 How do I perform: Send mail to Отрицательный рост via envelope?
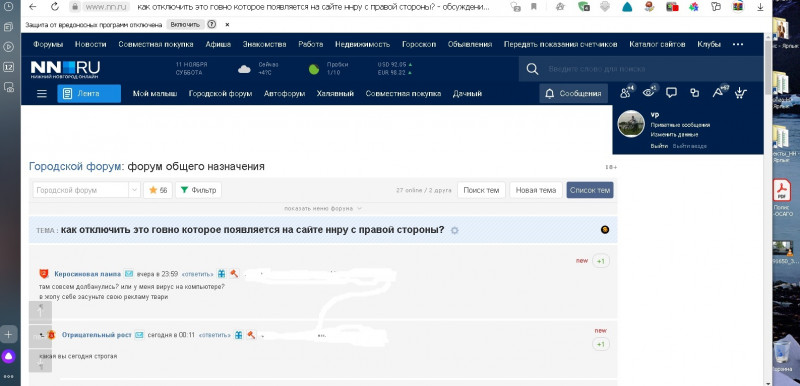(x=139, y=335)
